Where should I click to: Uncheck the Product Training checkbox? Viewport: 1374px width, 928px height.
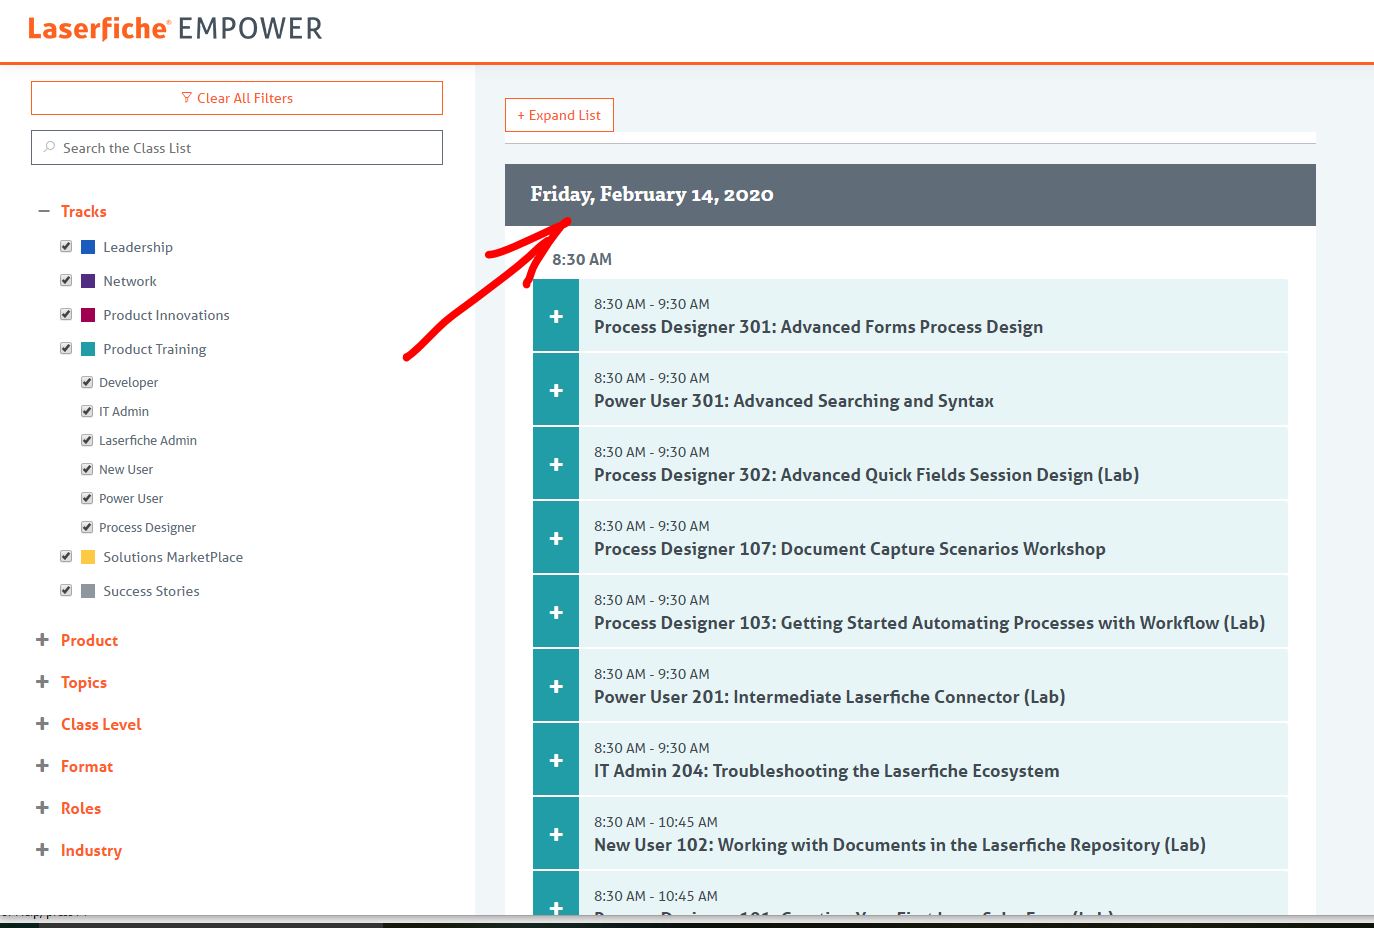[66, 348]
